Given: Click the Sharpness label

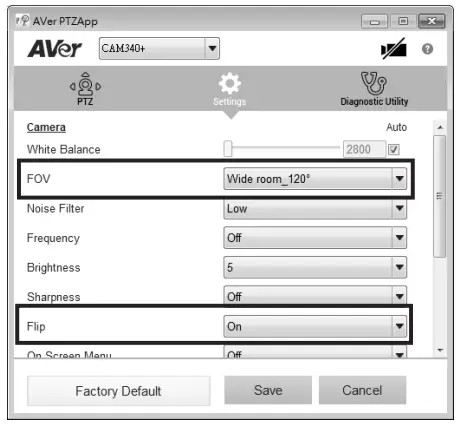Looking at the screenshot, I should pyautogui.click(x=53, y=297).
